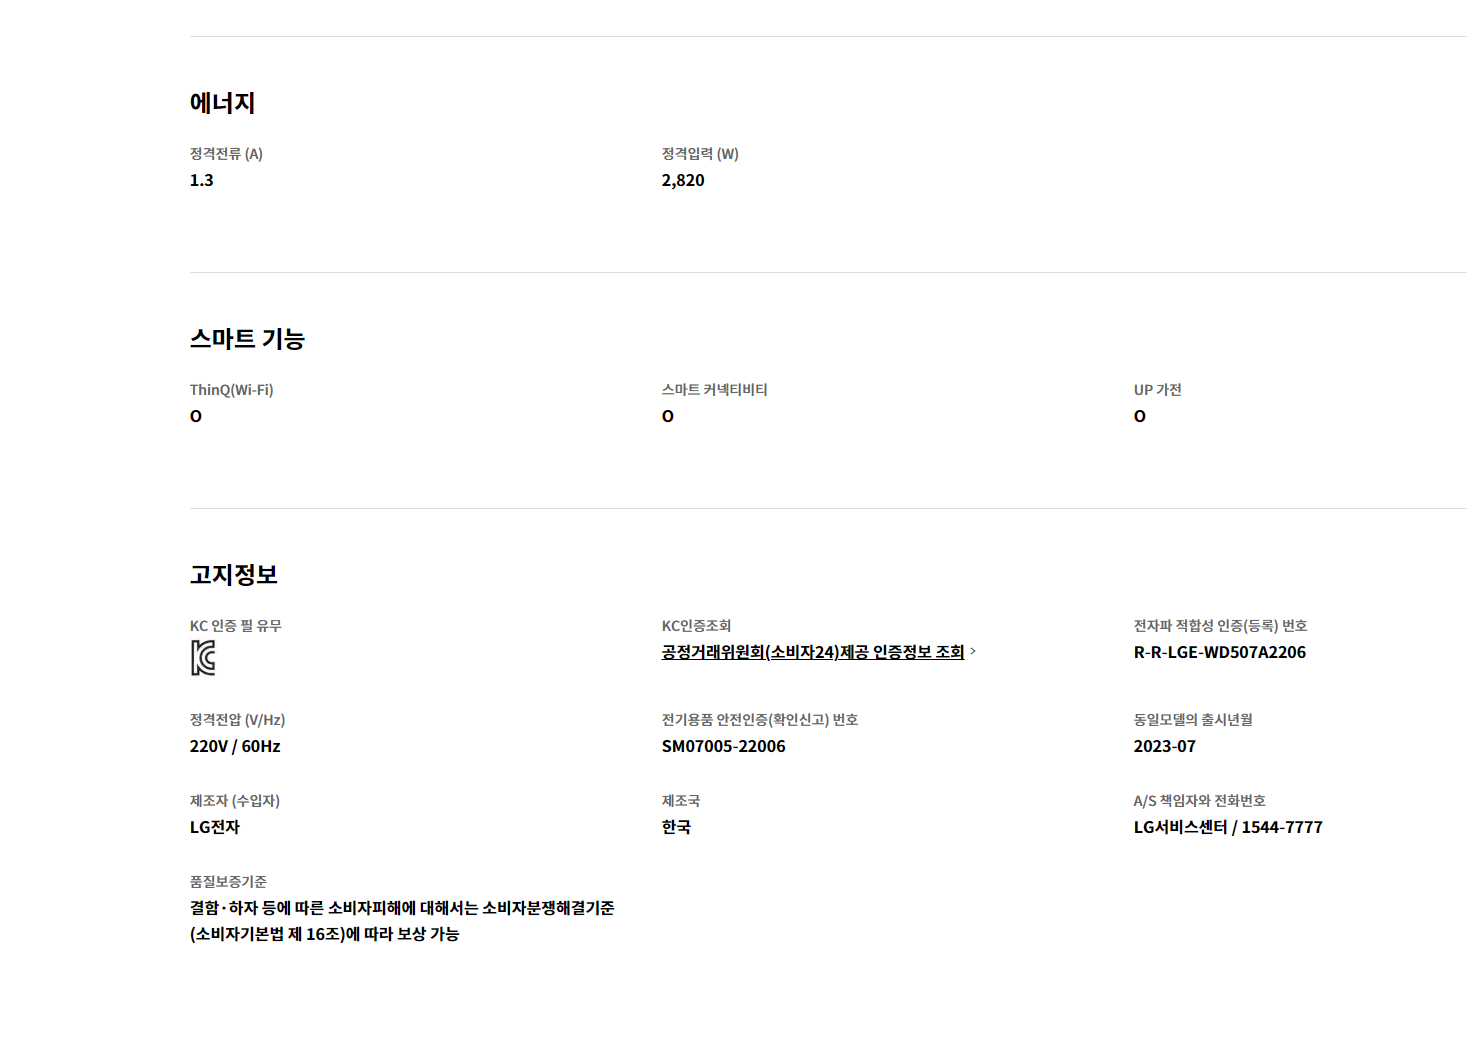Open 공정거래위원회(소비자24)제공 인증정보 조회 link
Screen dimensions: 1467x1043
pos(813,652)
